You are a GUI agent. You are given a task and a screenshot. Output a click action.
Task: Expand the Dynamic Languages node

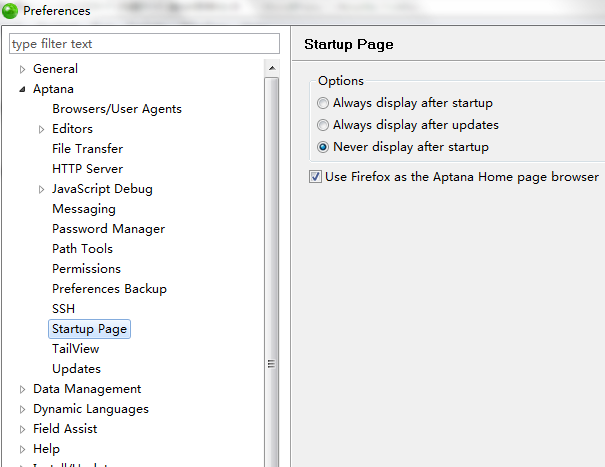(22, 409)
